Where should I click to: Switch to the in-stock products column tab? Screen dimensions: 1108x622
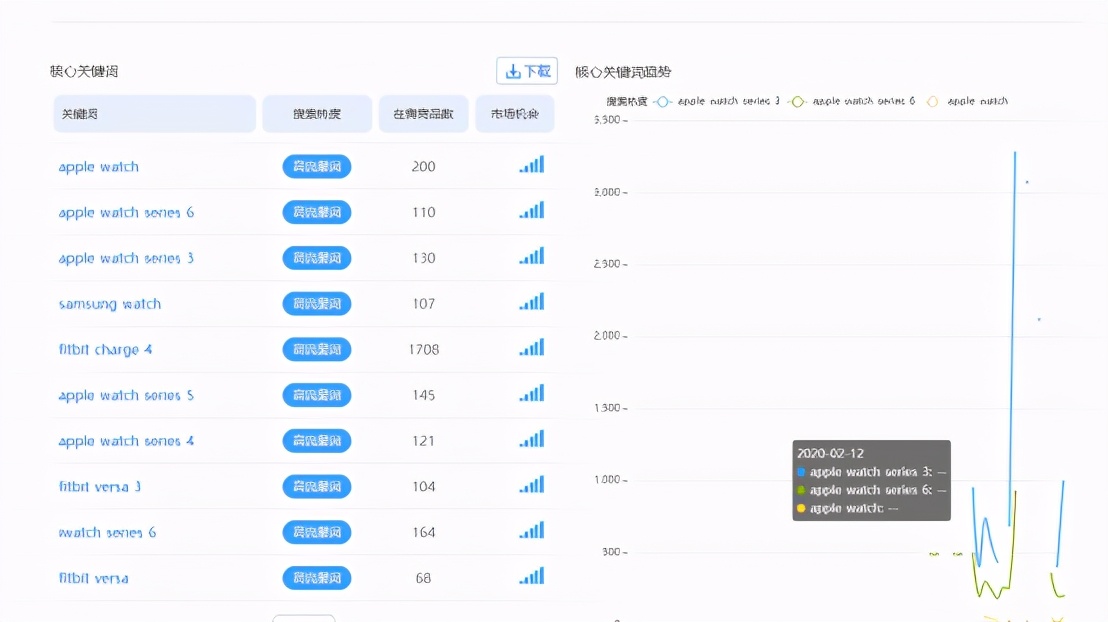point(423,113)
